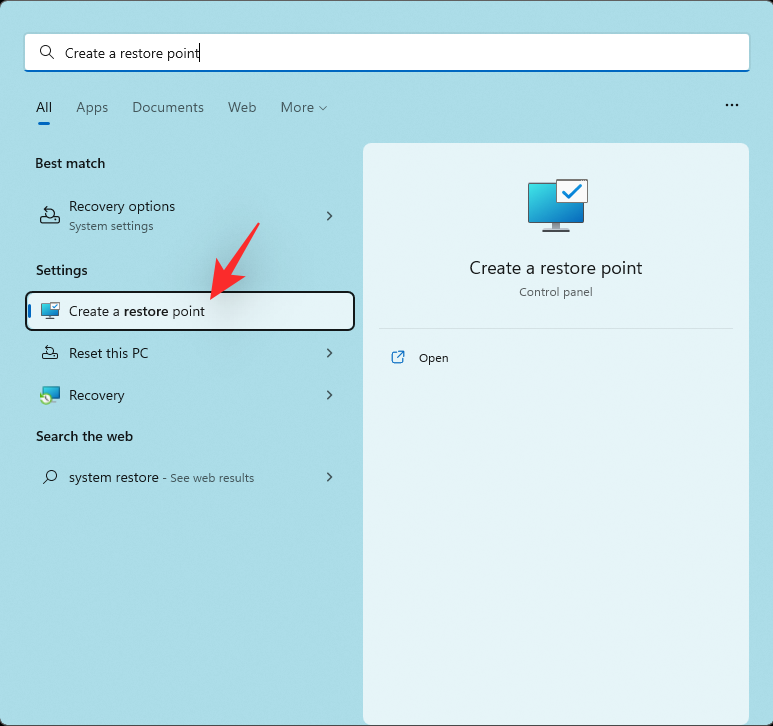Click the magnifier icon in the search box

click(46, 53)
